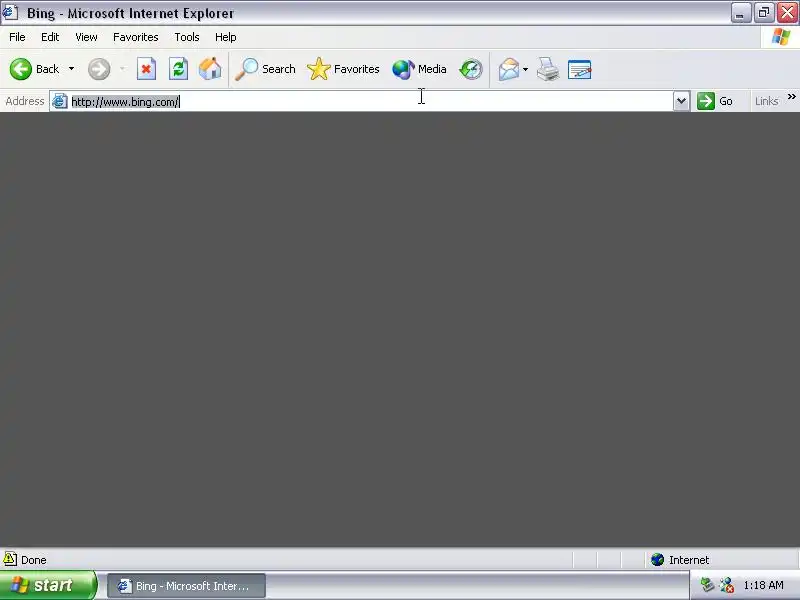
Task: Open the Favorites menu
Action: [136, 37]
